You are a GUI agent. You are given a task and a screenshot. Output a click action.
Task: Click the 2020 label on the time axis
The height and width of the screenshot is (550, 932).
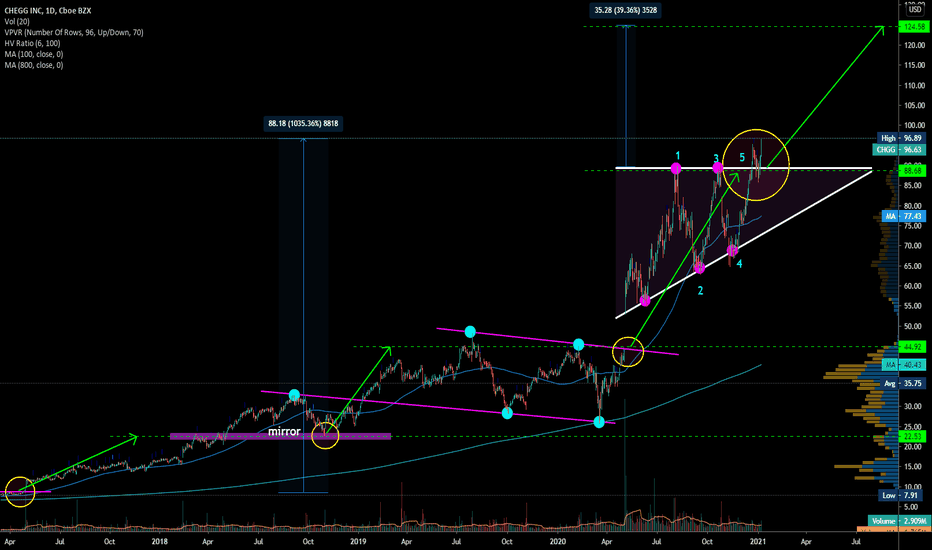pyautogui.click(x=558, y=542)
